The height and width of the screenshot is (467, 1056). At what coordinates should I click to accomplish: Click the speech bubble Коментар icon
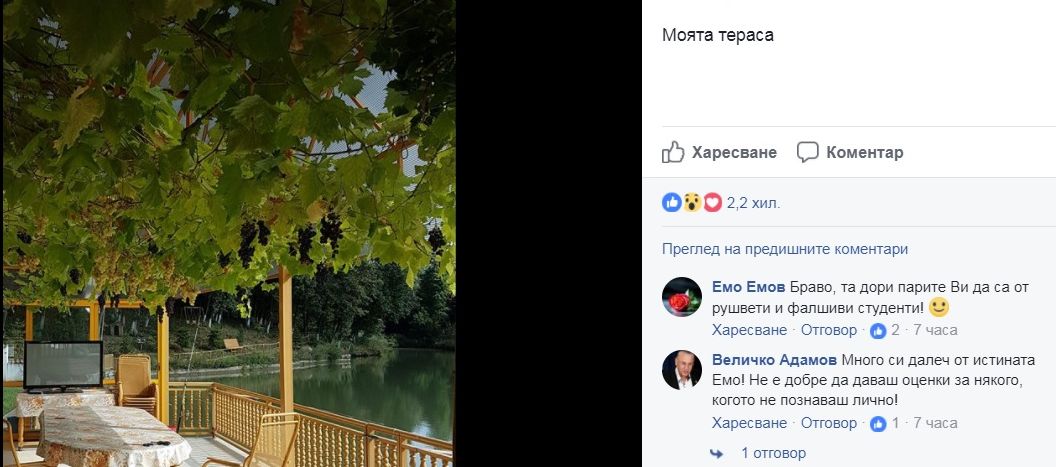807,152
